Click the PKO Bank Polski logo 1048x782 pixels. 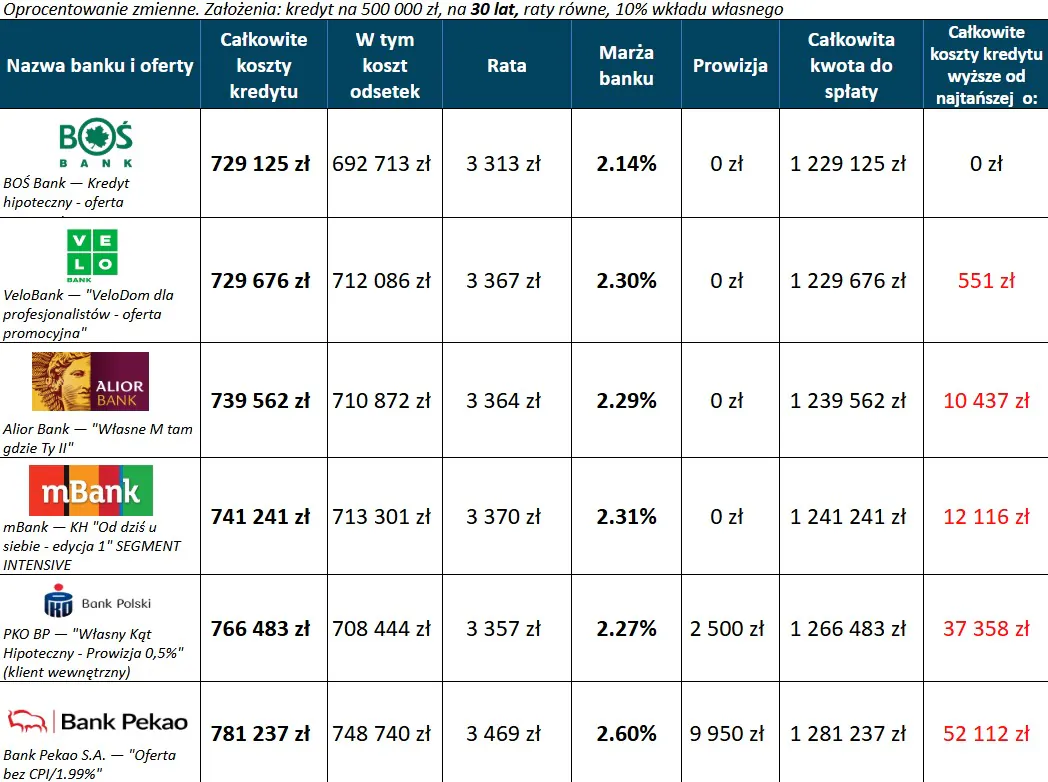coord(97,603)
